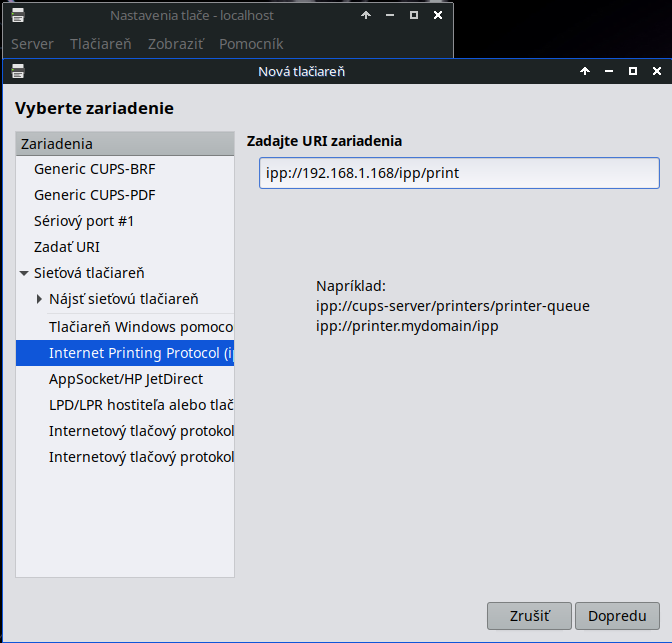Viewport: 672px width, 643px height.
Task: Collapse the Sieťová tlačiareň tree group
Action: coord(23,273)
